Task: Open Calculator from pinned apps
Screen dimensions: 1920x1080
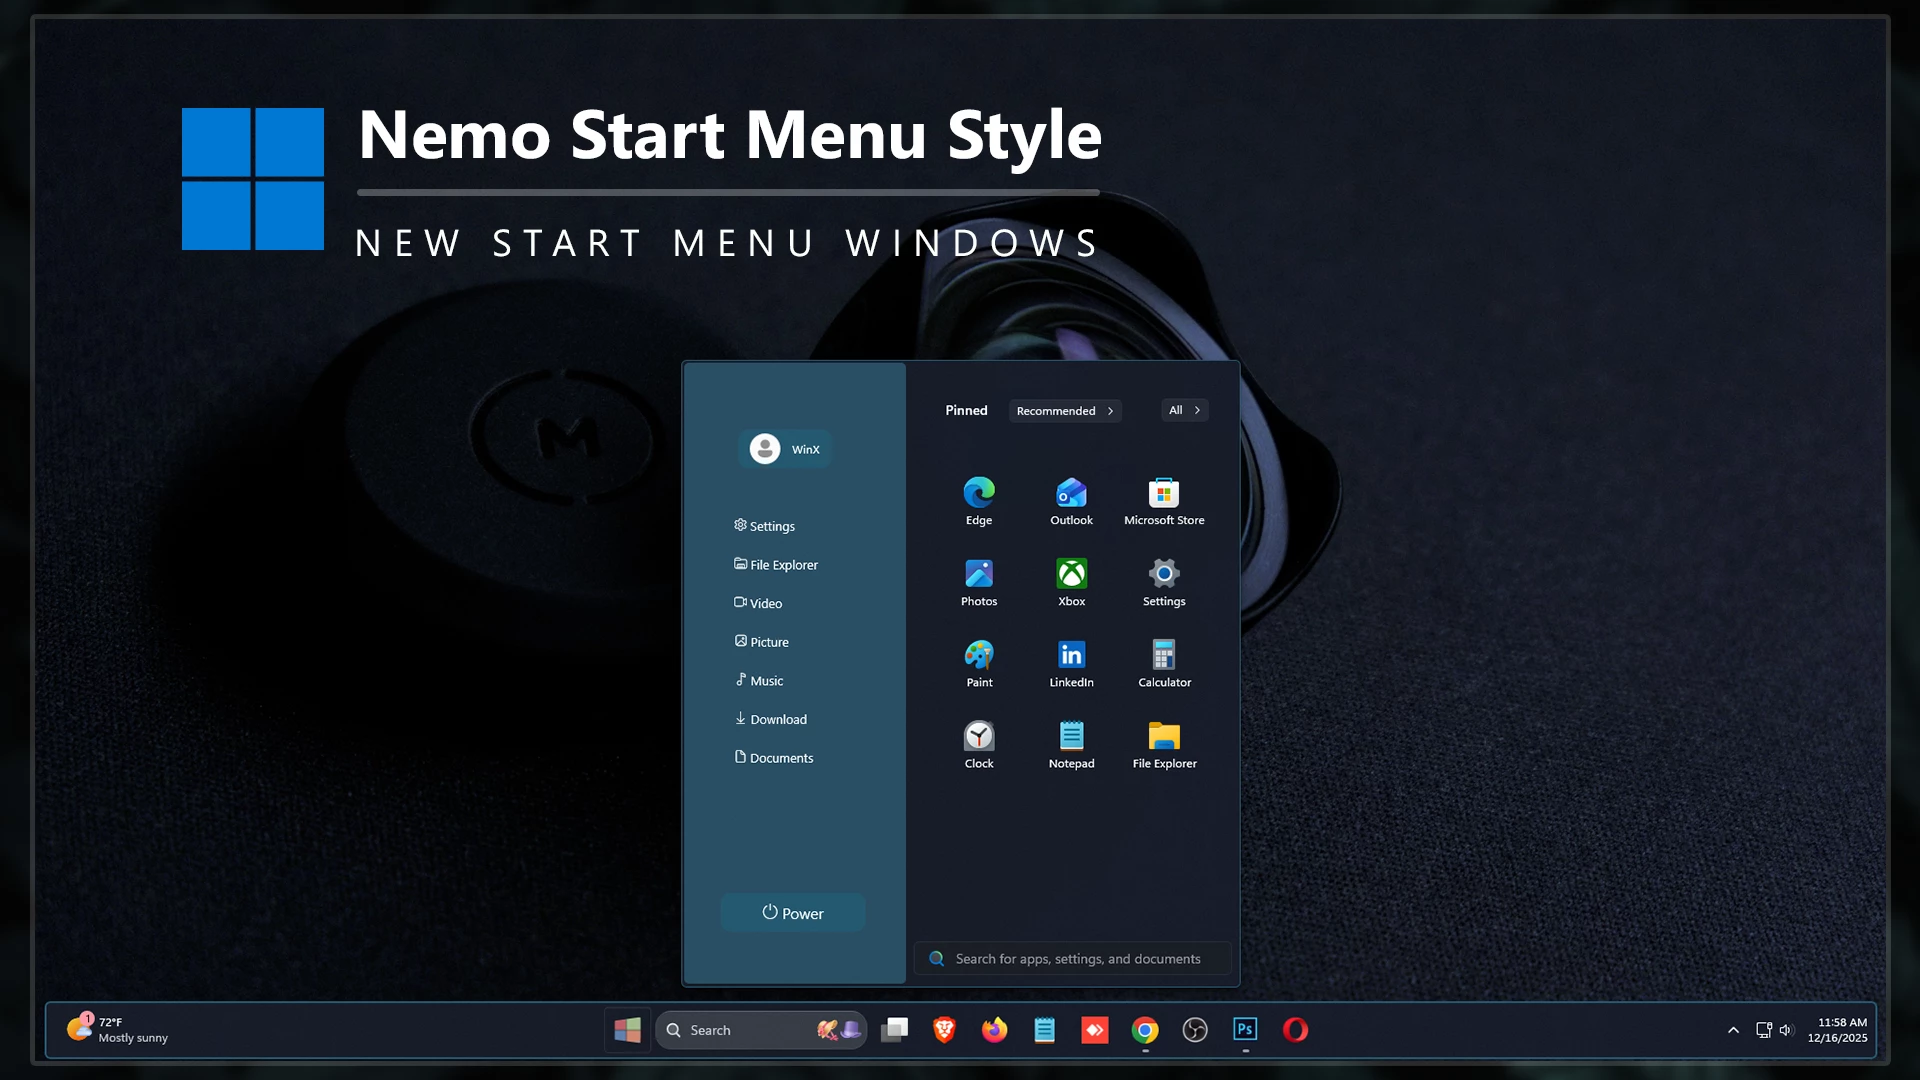Action: (x=1164, y=663)
